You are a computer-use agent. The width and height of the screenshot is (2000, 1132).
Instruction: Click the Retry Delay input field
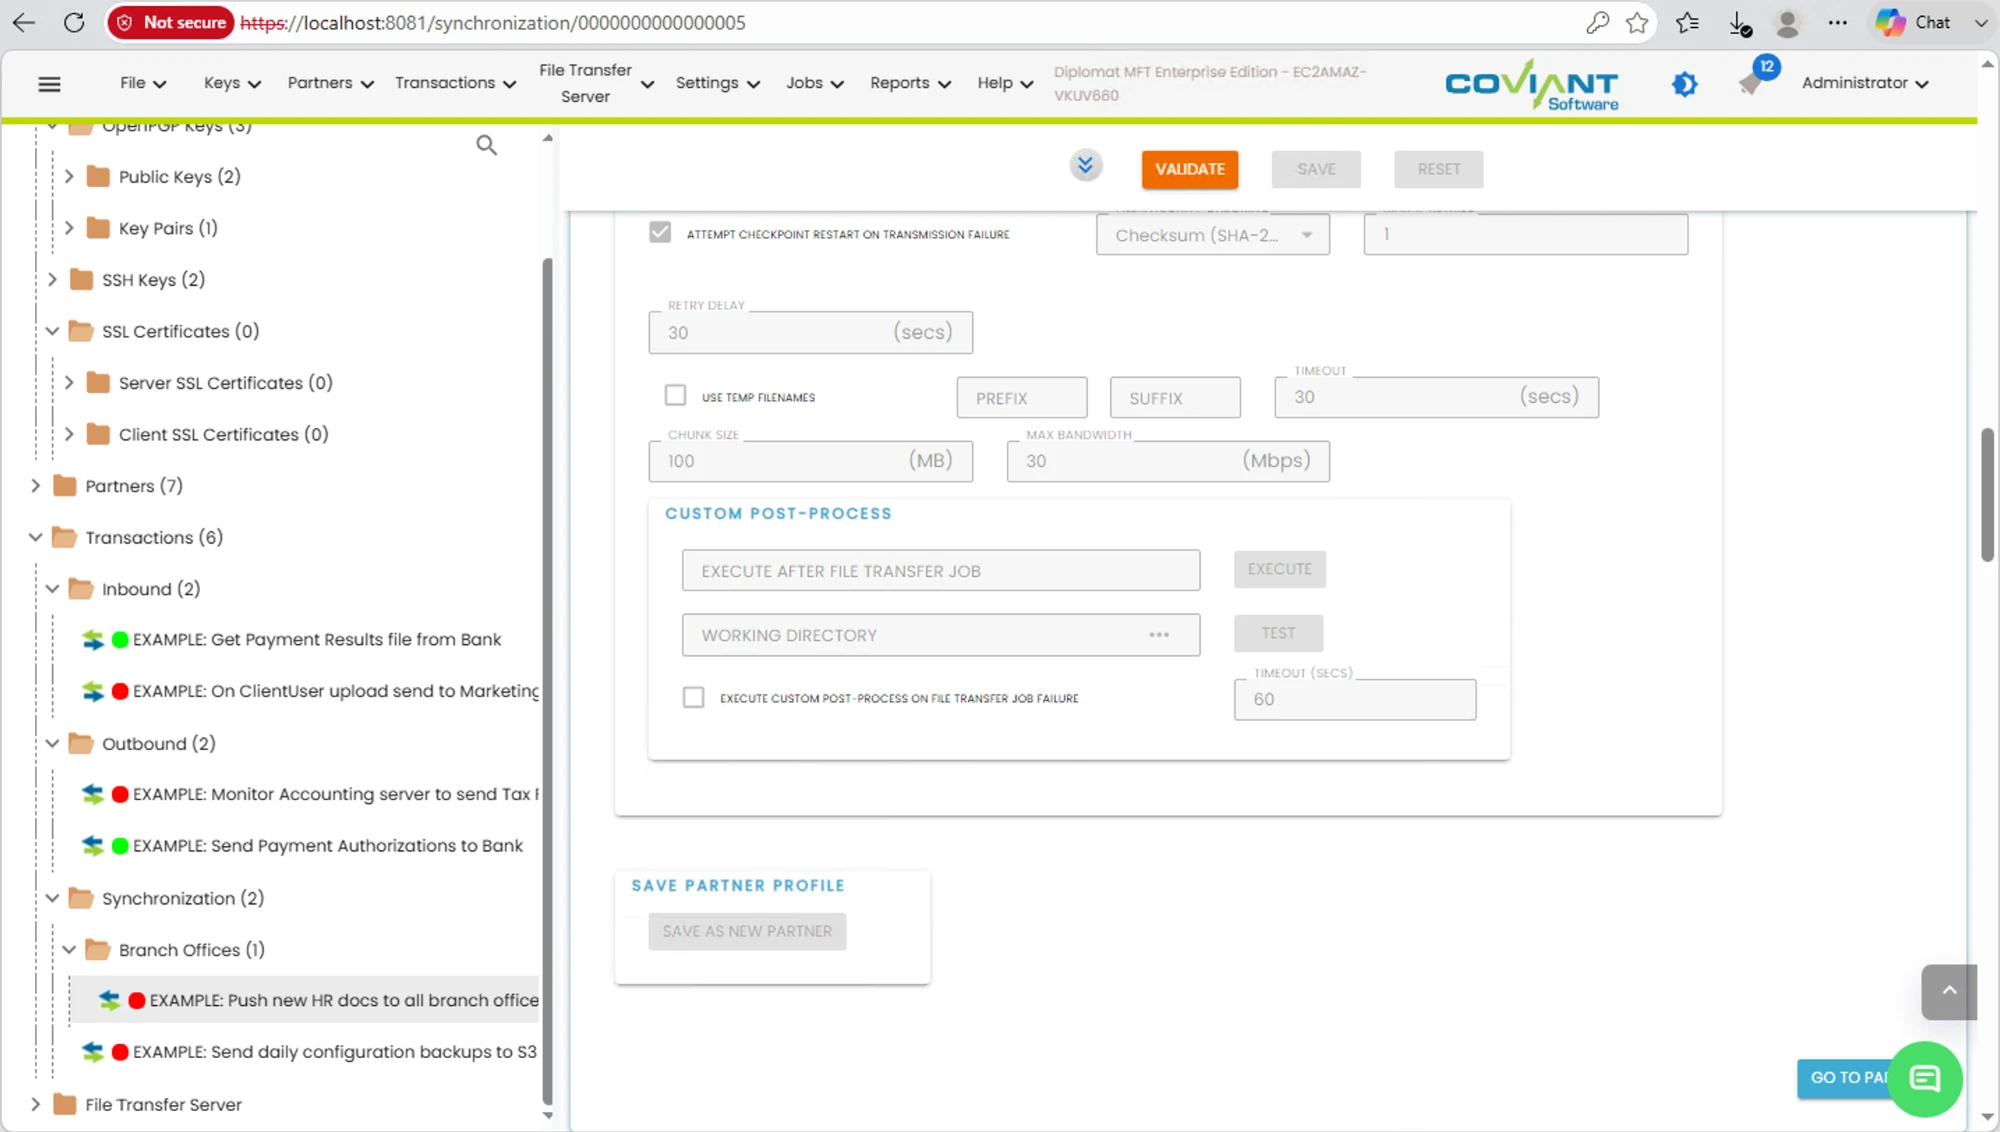[x=810, y=332]
